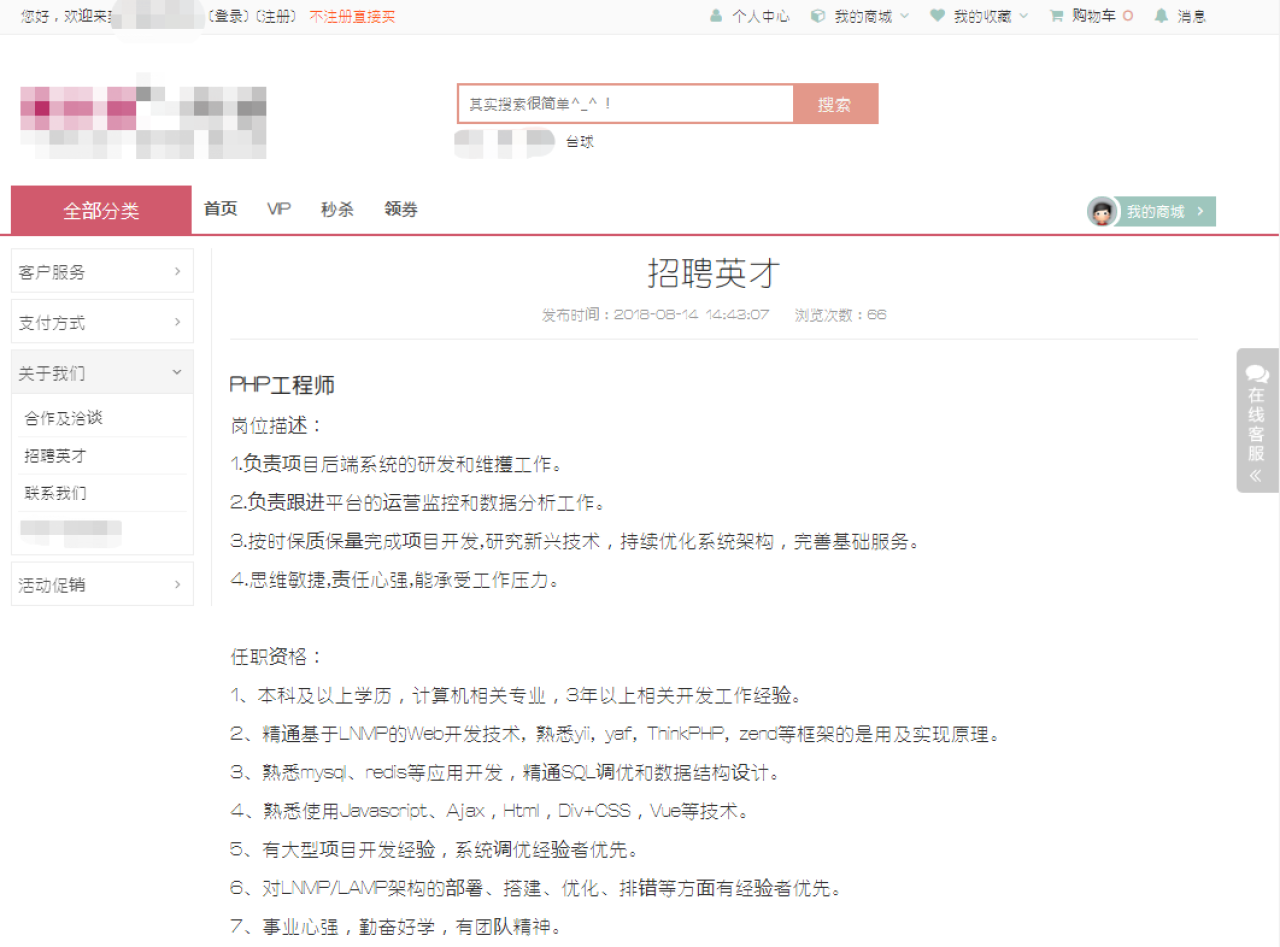Open the online customer service chat bubble icon
The width and height of the screenshot is (1280, 947).
1257,372
